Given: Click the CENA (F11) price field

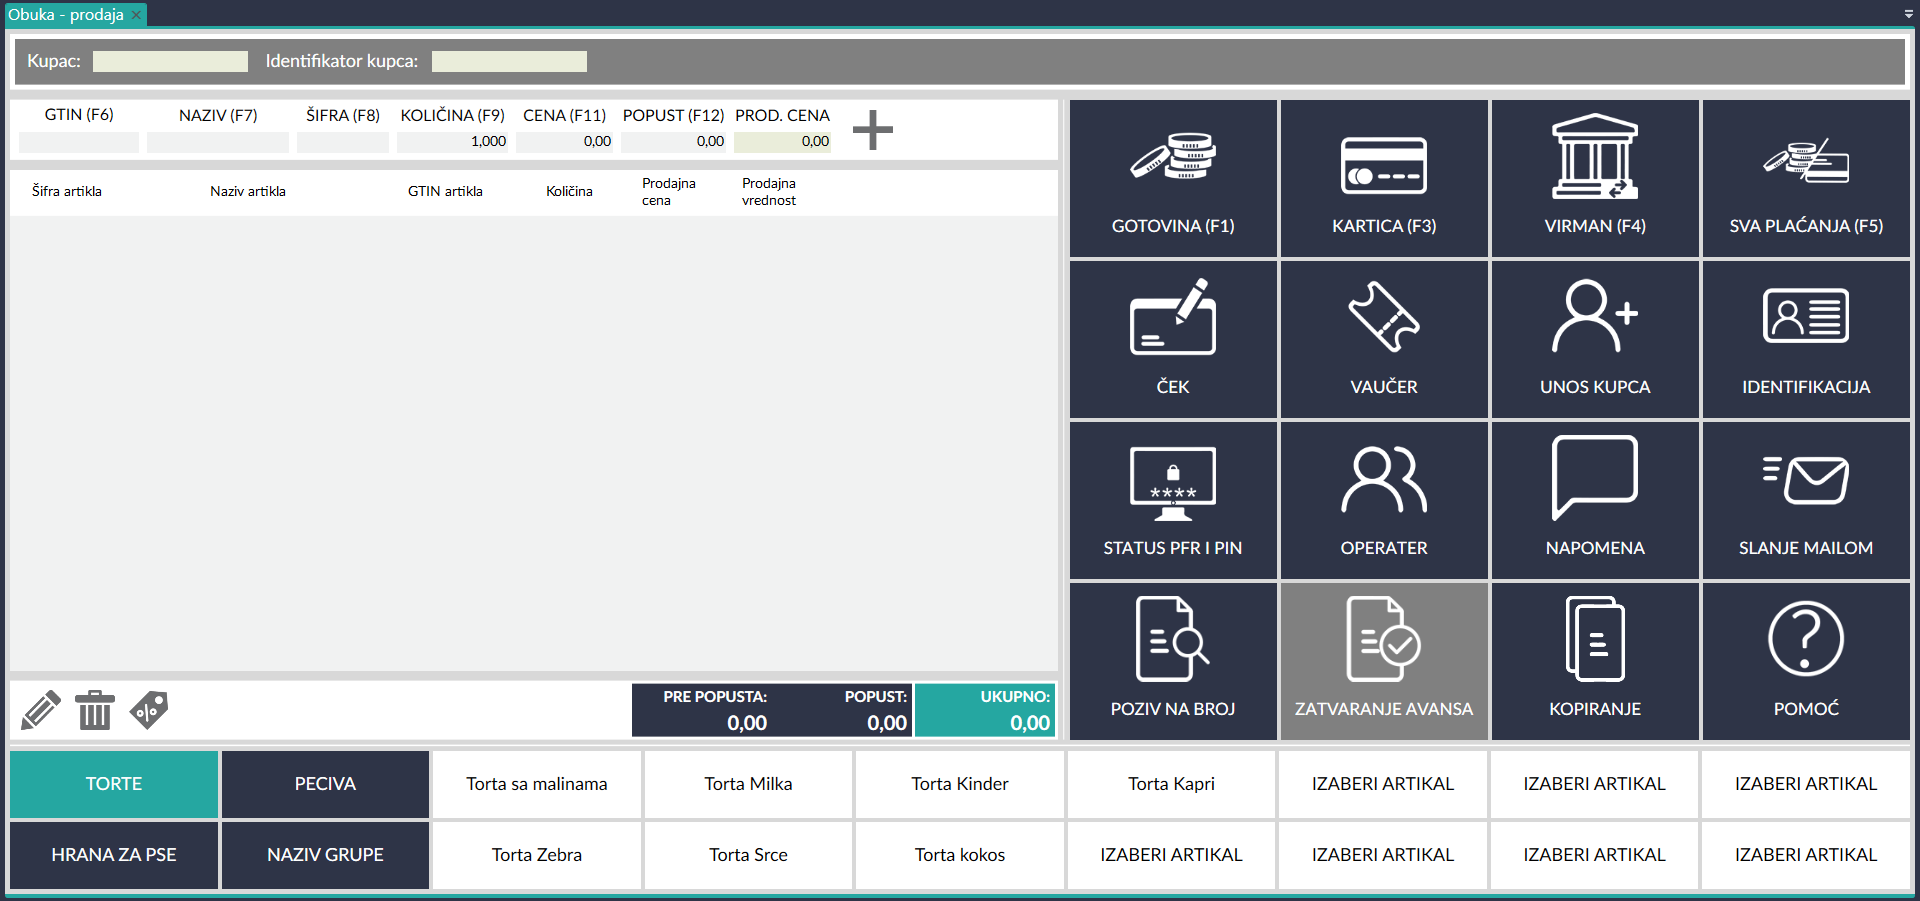Looking at the screenshot, I should click(565, 141).
